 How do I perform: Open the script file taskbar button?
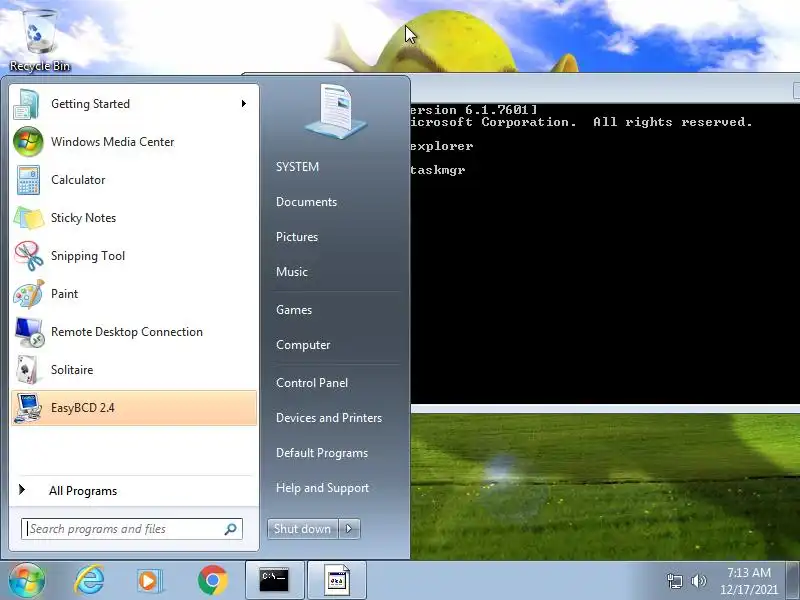[337, 580]
